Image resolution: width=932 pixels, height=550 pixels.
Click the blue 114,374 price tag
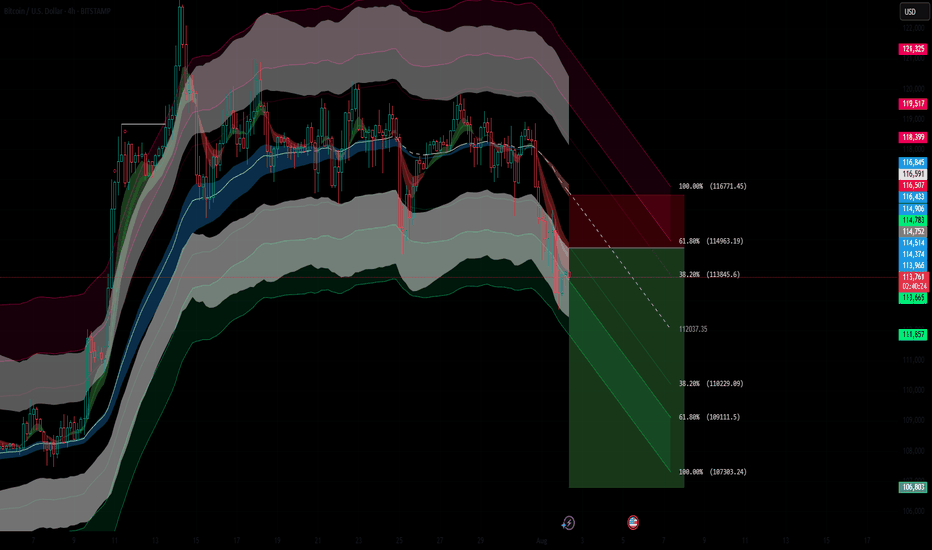913,254
